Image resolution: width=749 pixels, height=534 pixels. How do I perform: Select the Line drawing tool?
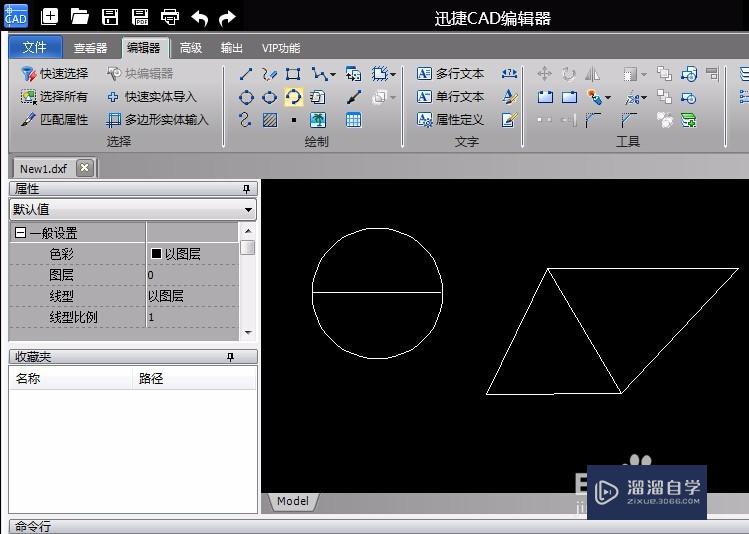[x=246, y=74]
